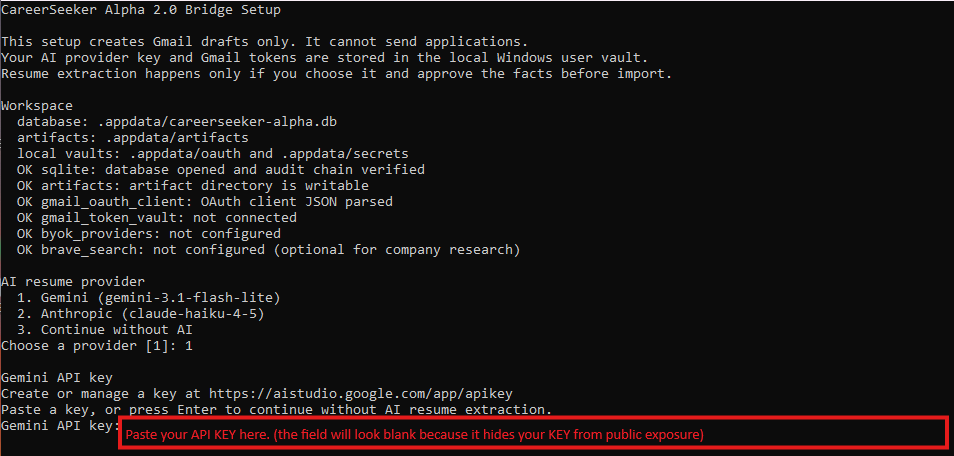Click the 'OK brave_search: not configured' line

(269, 250)
